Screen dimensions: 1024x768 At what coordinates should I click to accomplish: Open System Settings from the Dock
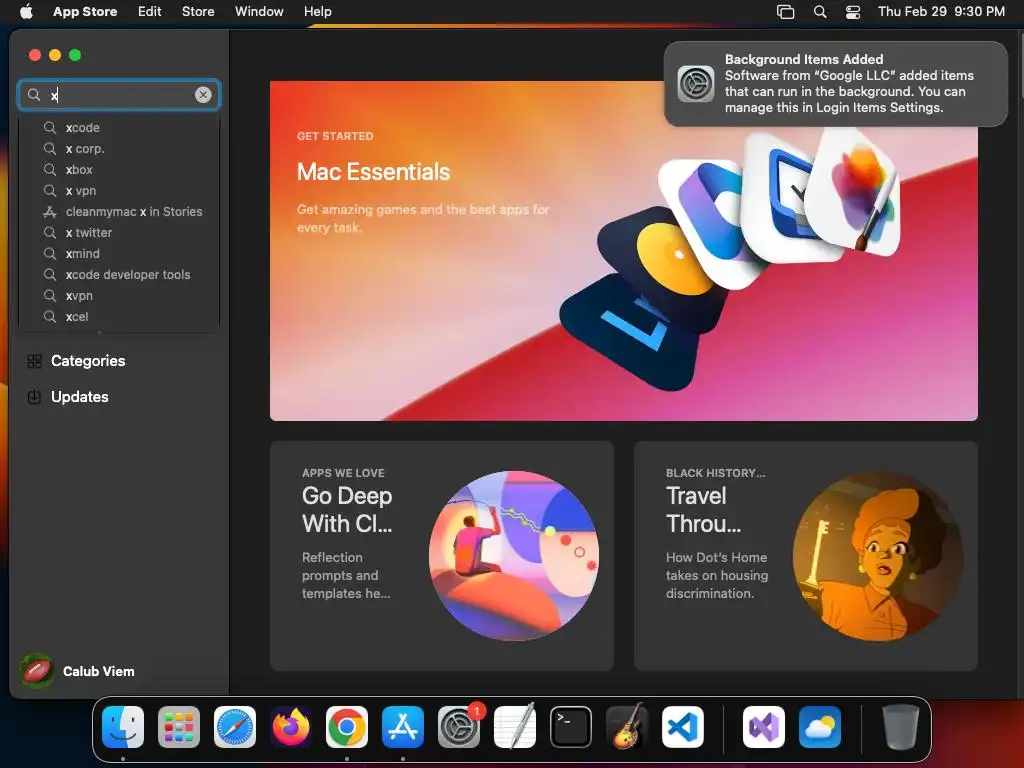(459, 727)
